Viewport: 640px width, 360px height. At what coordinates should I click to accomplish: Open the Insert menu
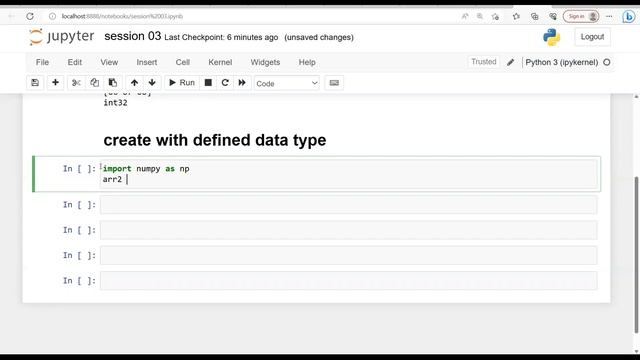pos(147,62)
